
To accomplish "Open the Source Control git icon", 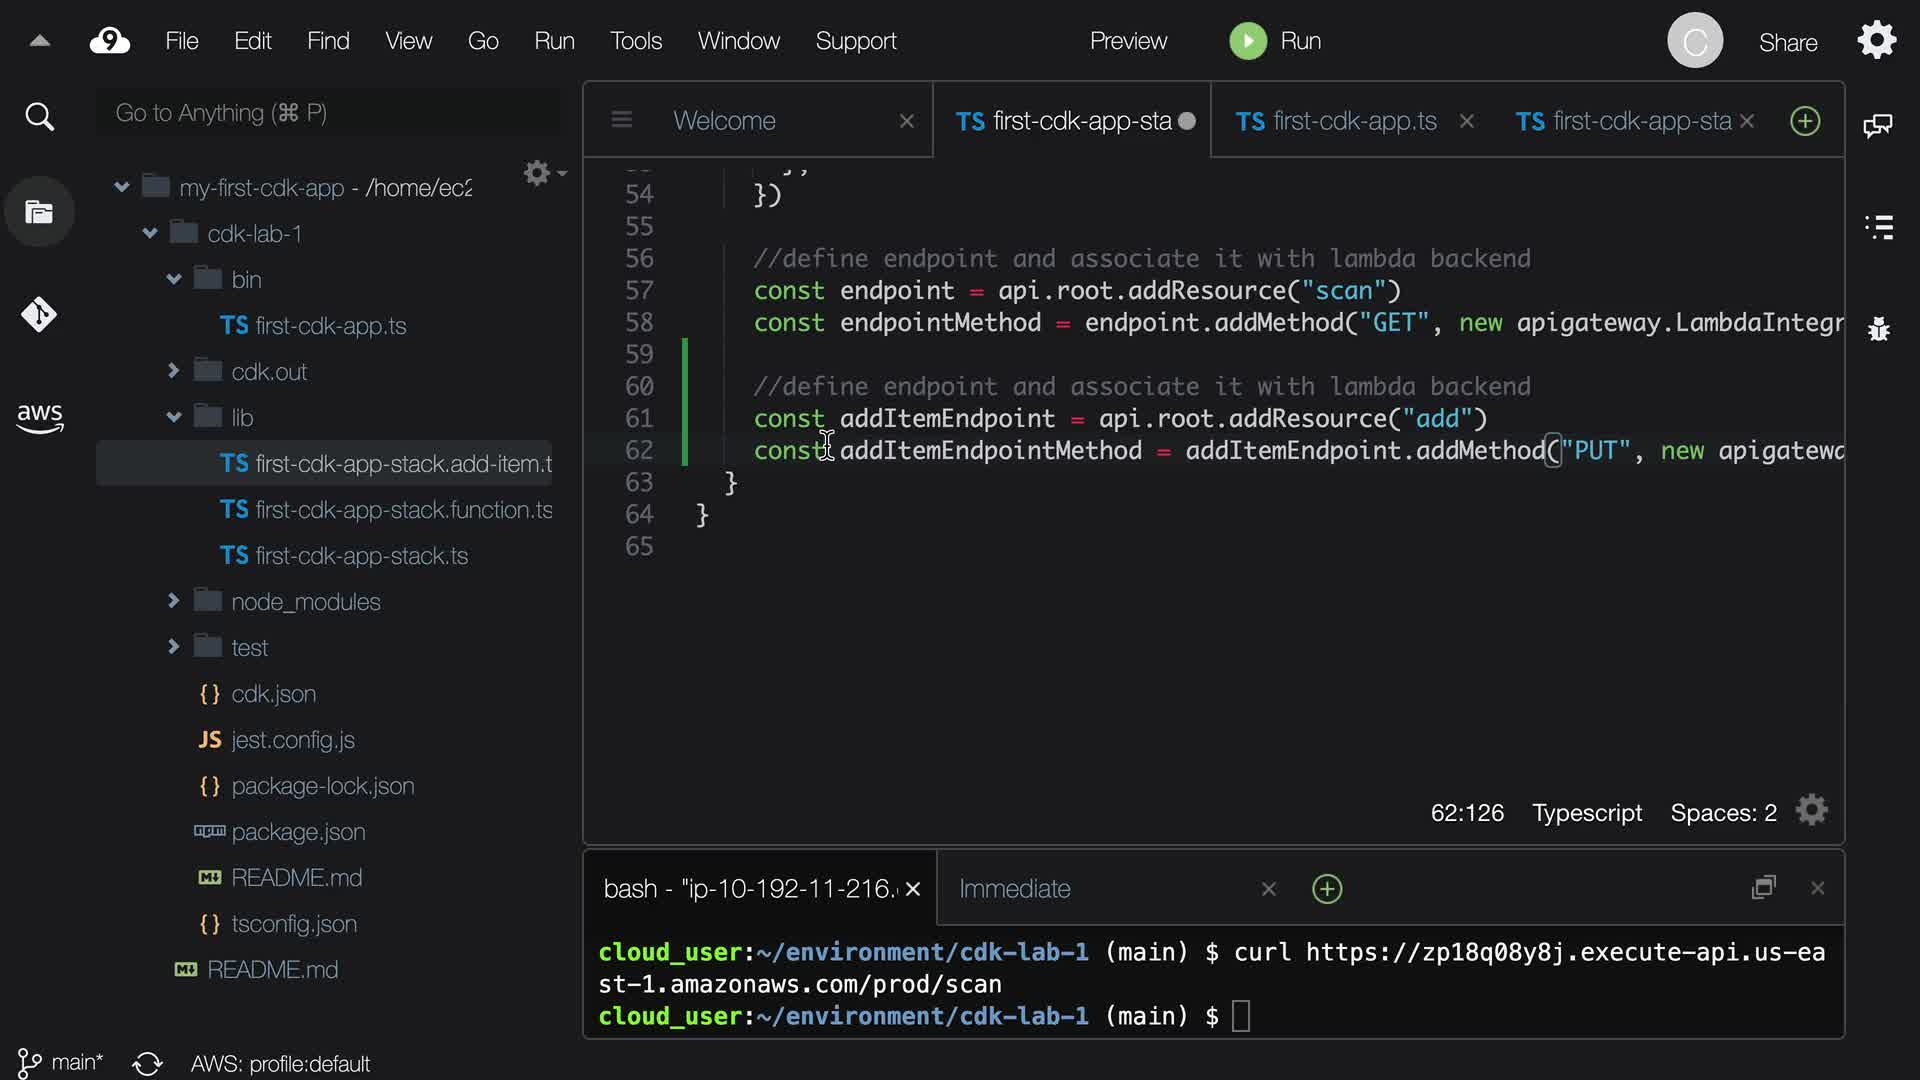I will (x=39, y=315).
